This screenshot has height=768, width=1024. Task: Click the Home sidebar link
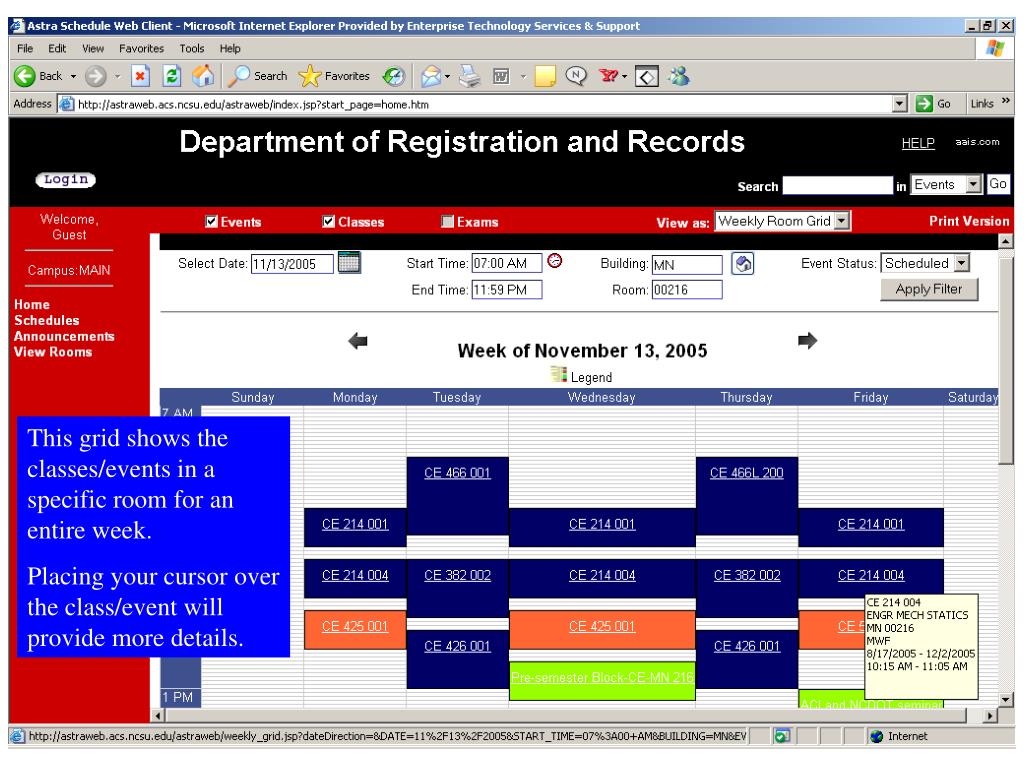pos(31,304)
